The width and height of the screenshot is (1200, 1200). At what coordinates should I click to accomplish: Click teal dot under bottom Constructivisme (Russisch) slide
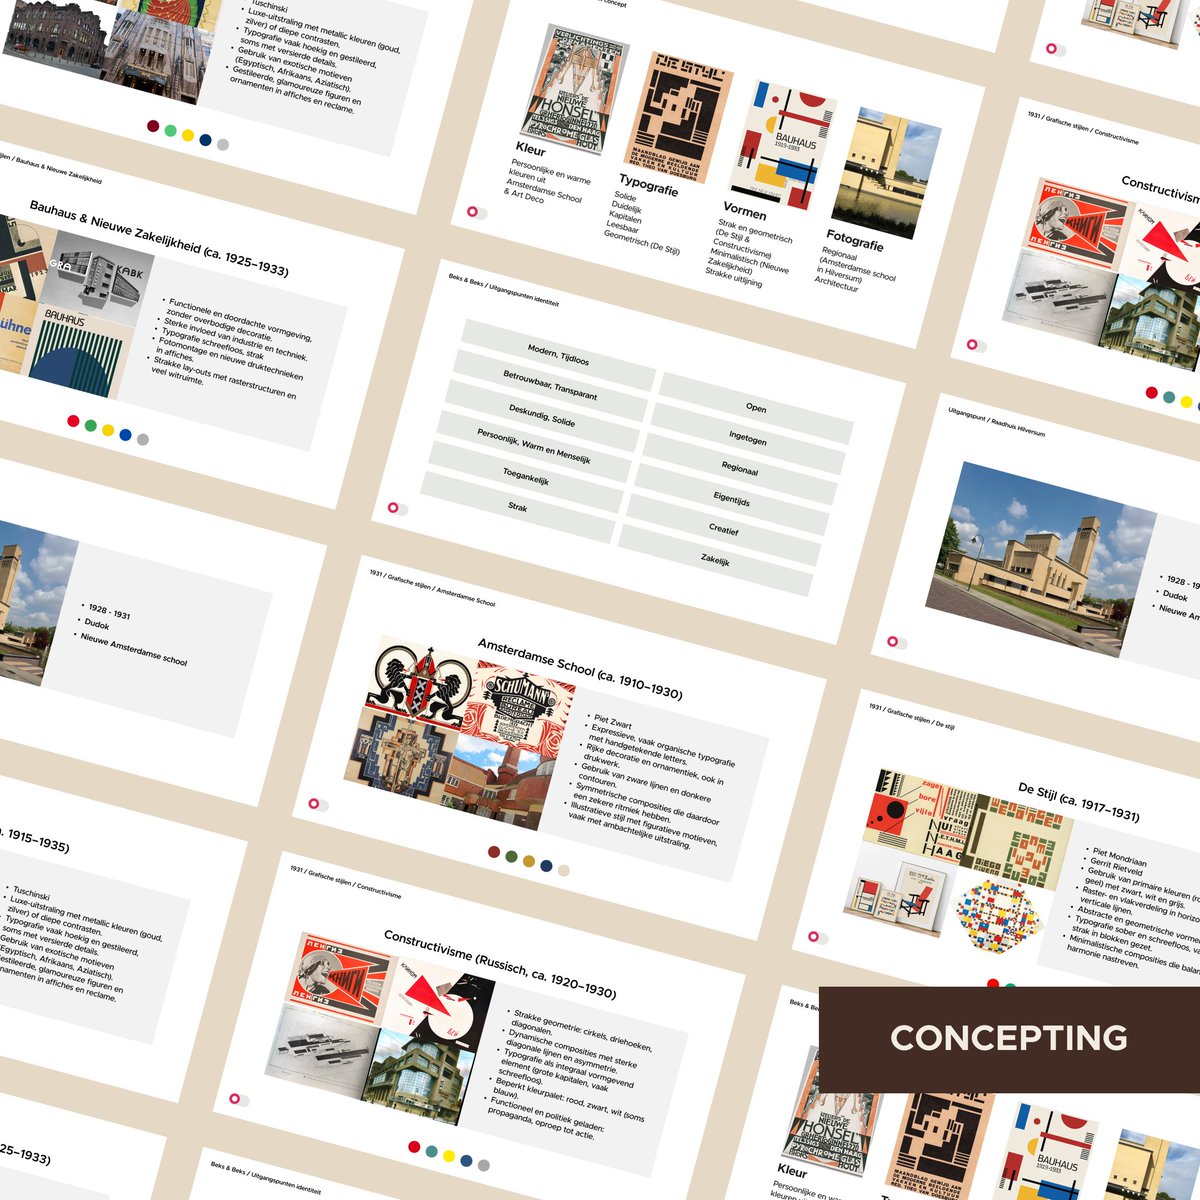431,1151
